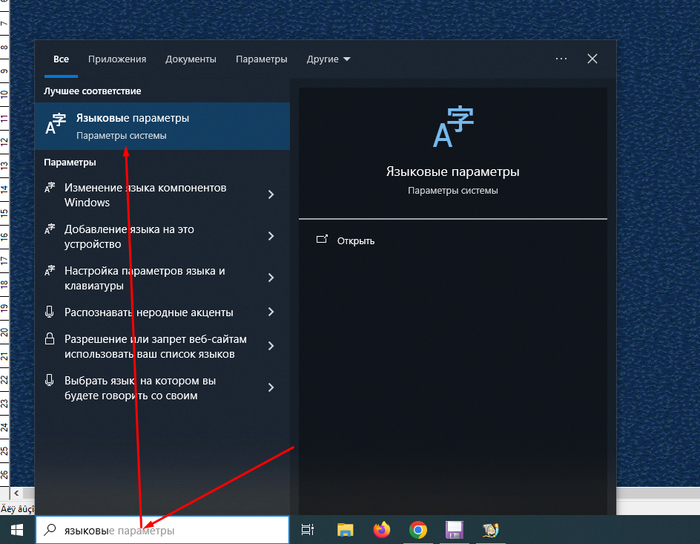Click the lock icon beside 'Разрешение или запрет веб-сайтам'
The width and height of the screenshot is (700, 544).
pos(50,339)
